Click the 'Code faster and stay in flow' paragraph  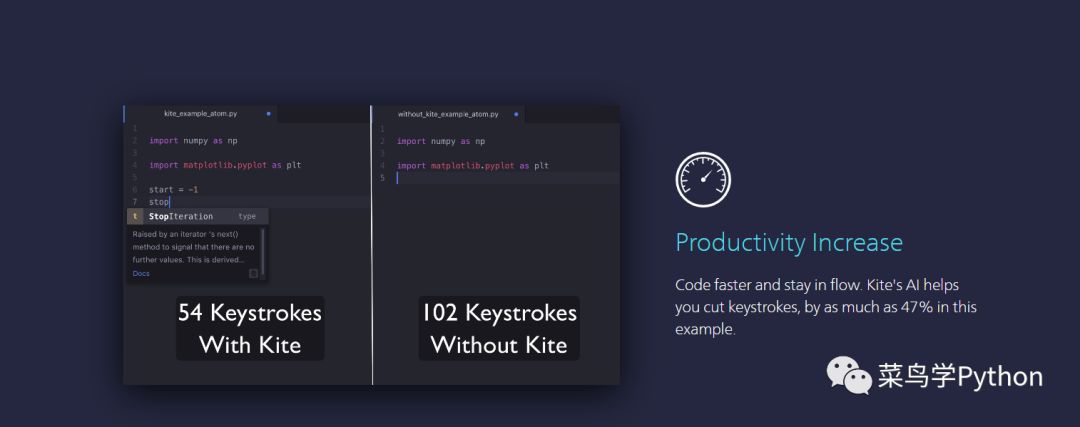[826, 306]
